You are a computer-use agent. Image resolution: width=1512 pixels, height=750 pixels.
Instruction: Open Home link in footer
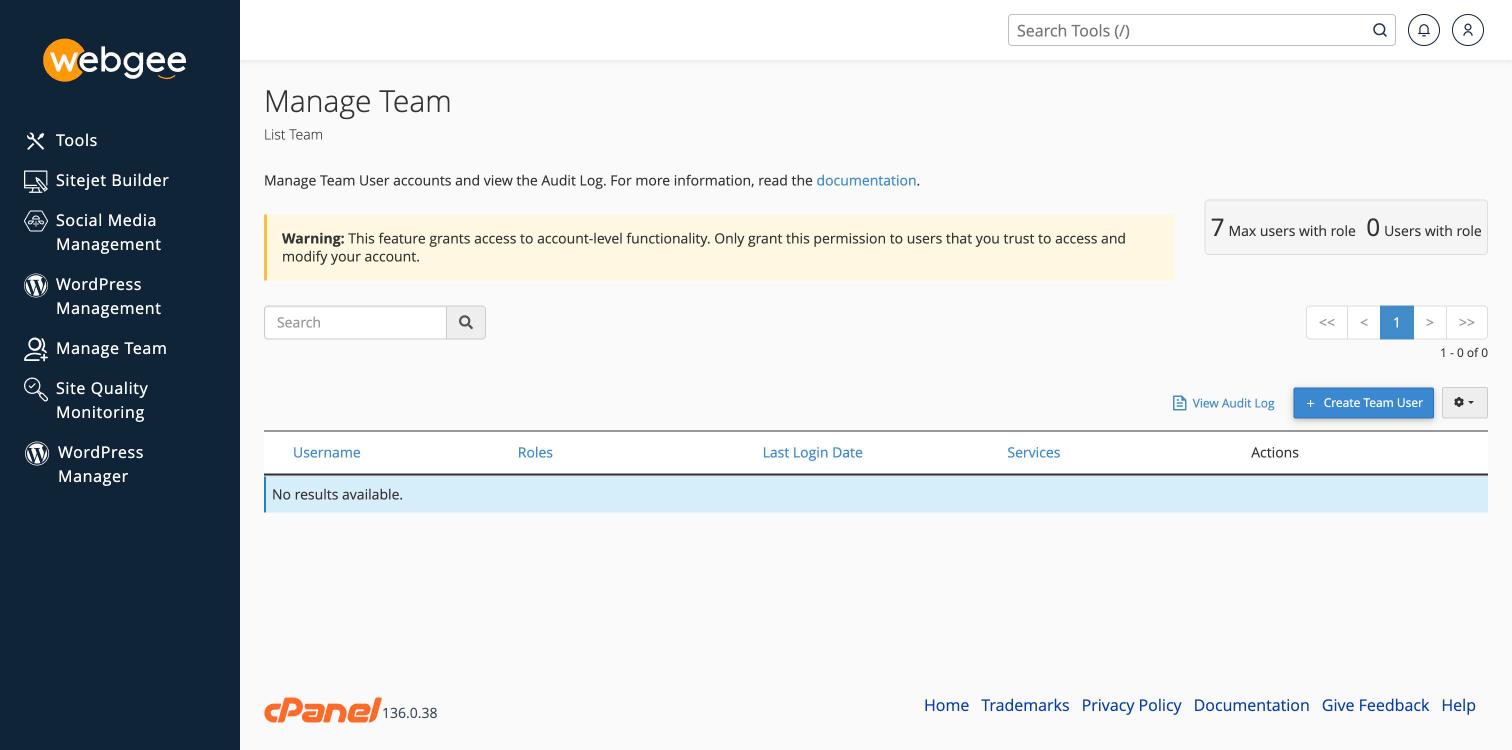pos(946,705)
